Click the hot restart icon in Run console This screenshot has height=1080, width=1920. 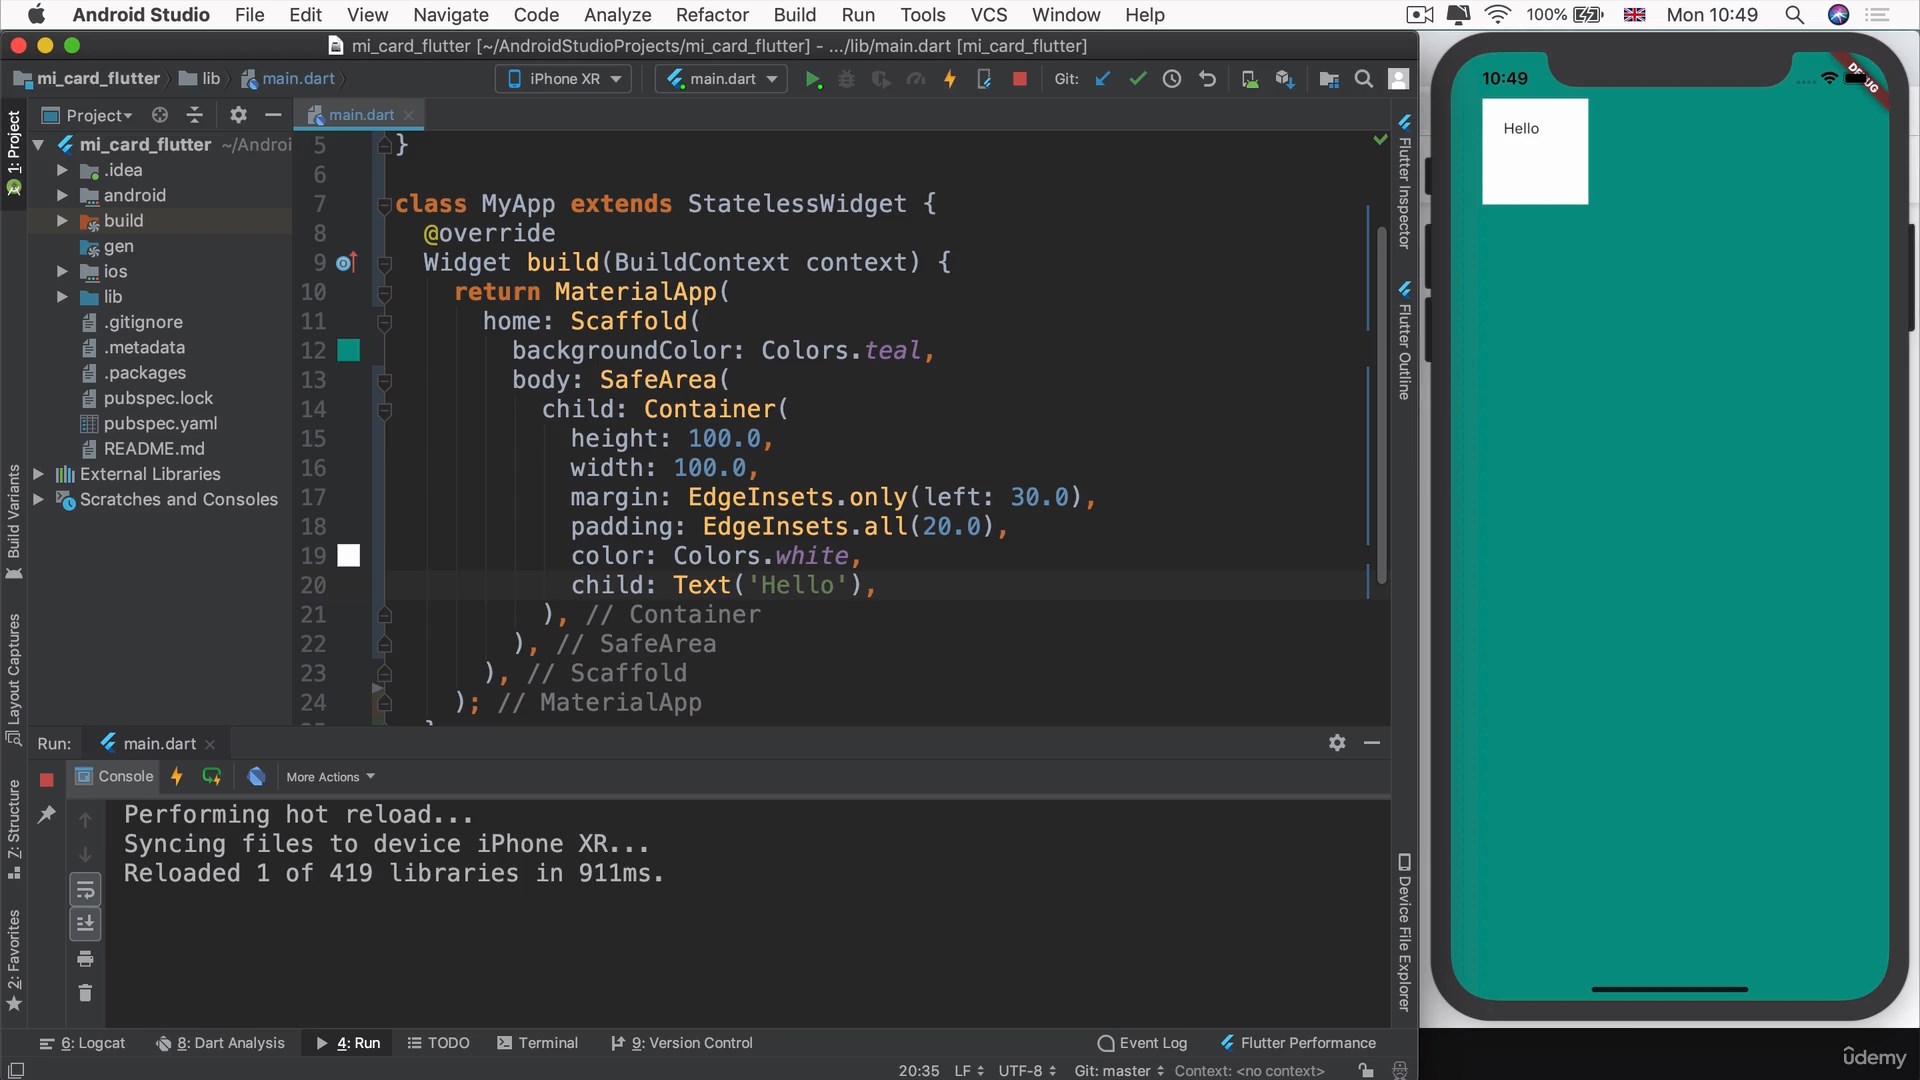(x=212, y=776)
